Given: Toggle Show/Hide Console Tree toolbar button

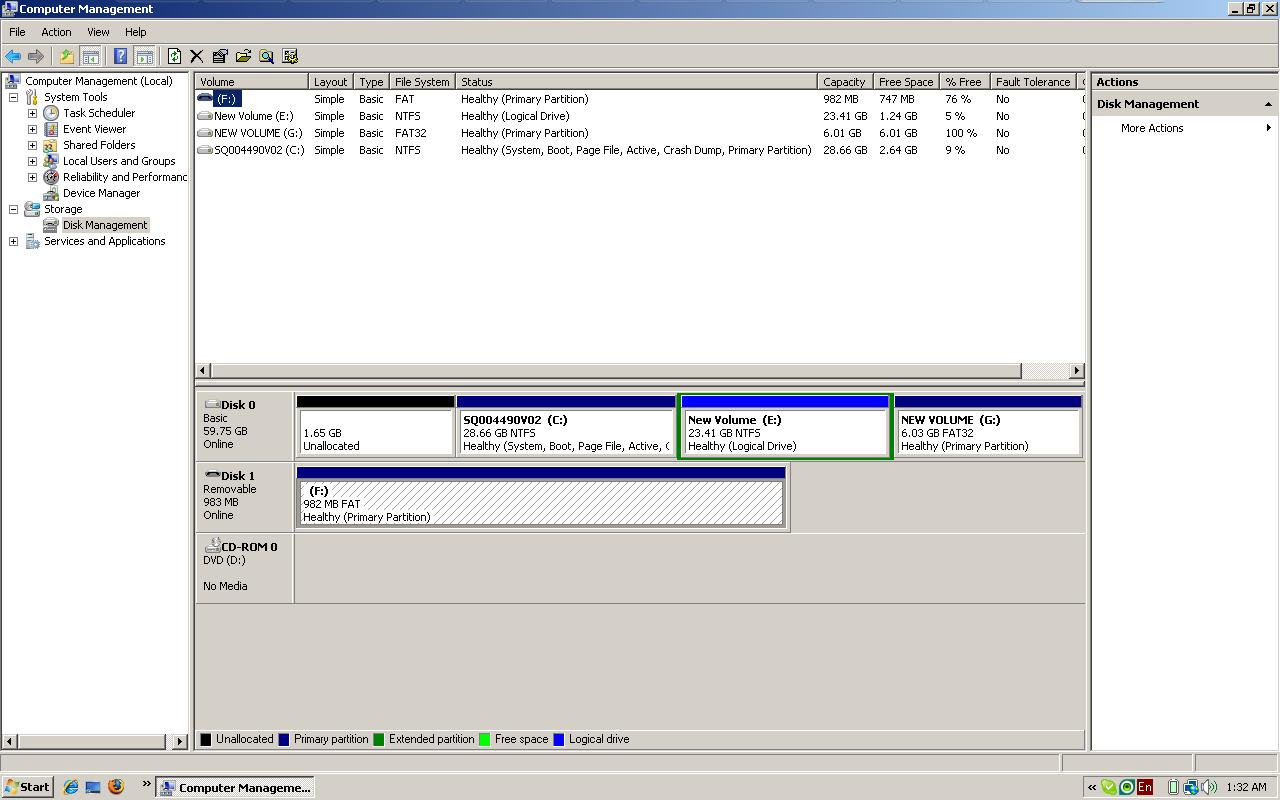Looking at the screenshot, I should pyautogui.click(x=90, y=57).
